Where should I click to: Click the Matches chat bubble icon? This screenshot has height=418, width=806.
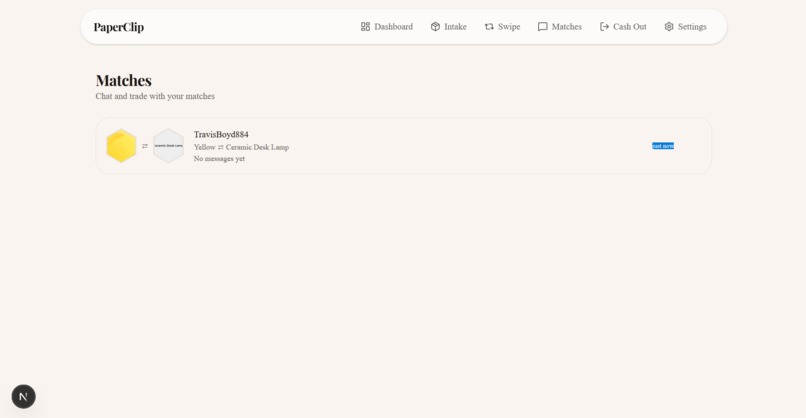542,27
